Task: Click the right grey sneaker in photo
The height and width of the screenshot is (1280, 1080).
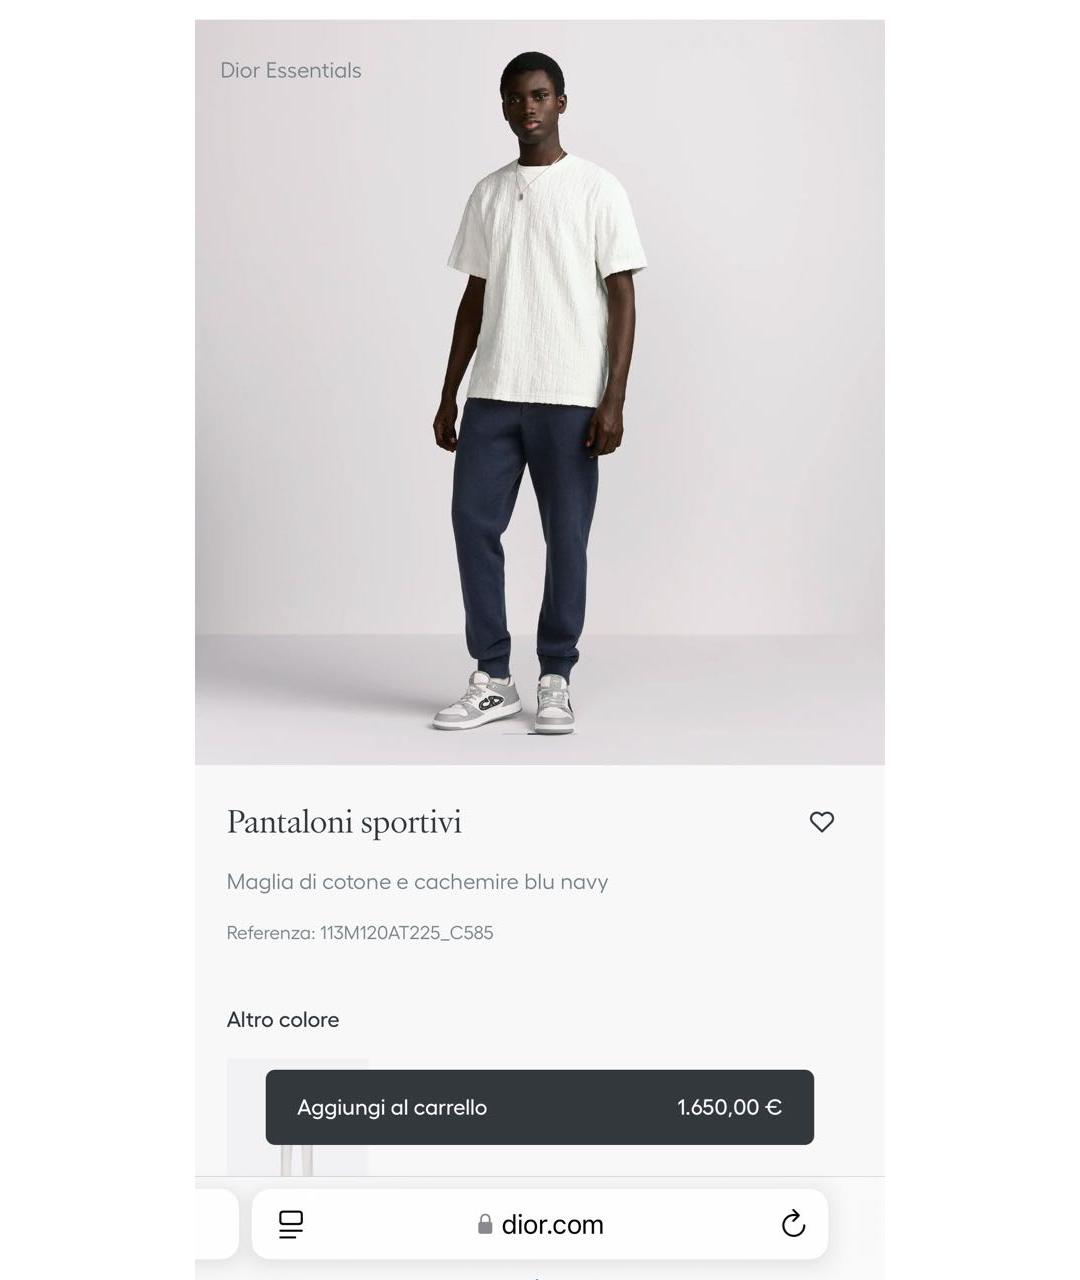Action: pos(555,703)
